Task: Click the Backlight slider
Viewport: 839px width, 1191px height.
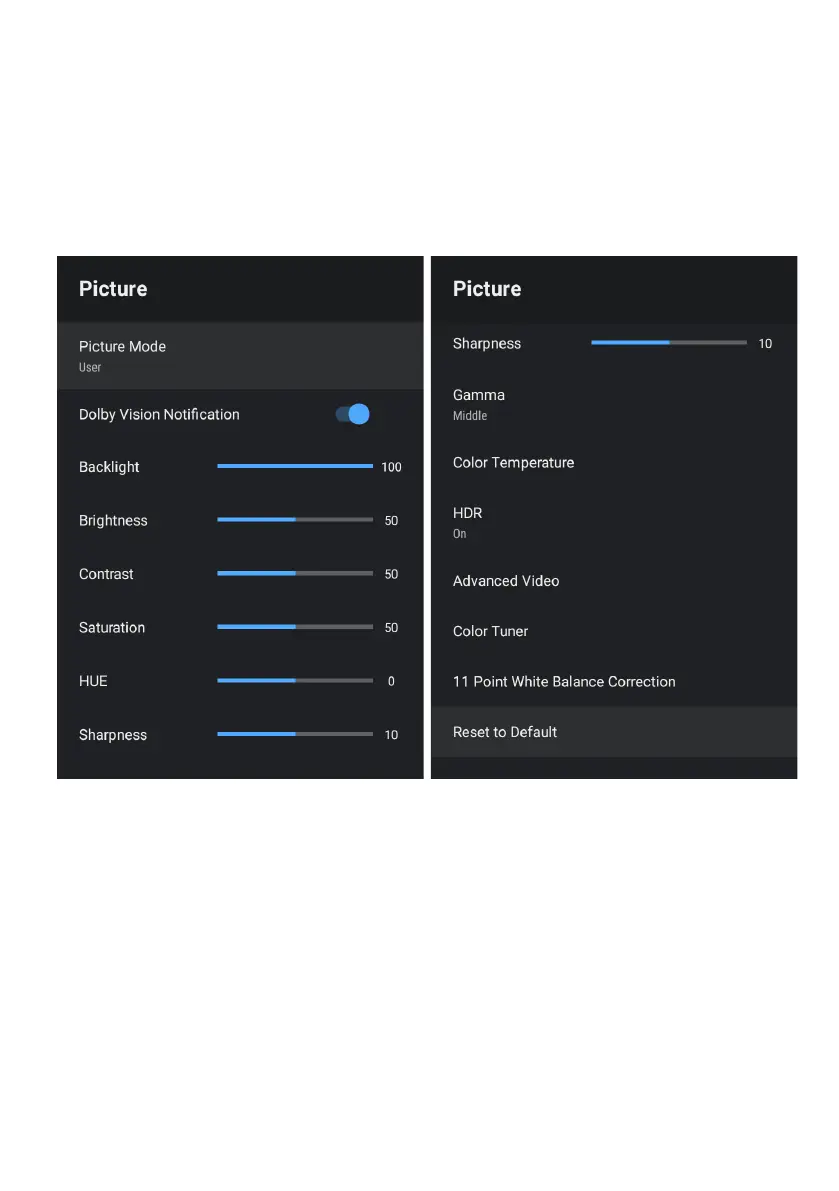Action: (x=295, y=466)
